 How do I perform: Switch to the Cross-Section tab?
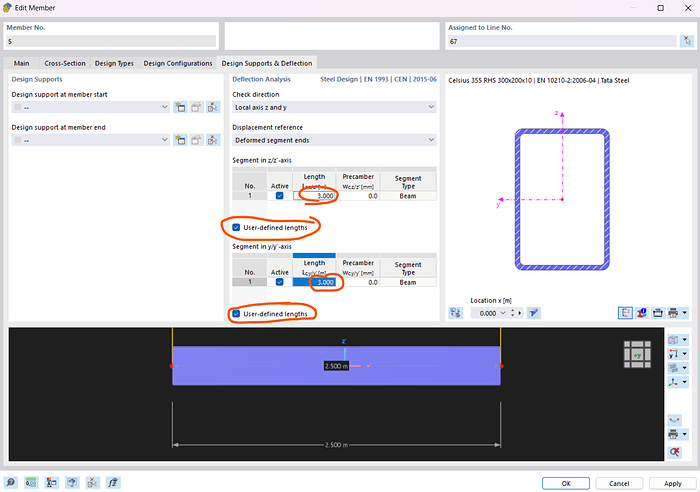(x=65, y=63)
